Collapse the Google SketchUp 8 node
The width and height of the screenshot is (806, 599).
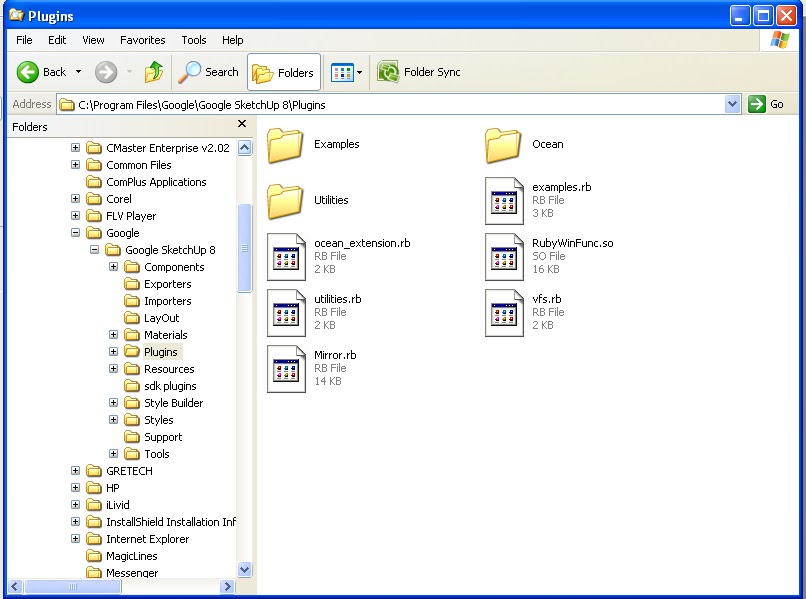pos(95,249)
